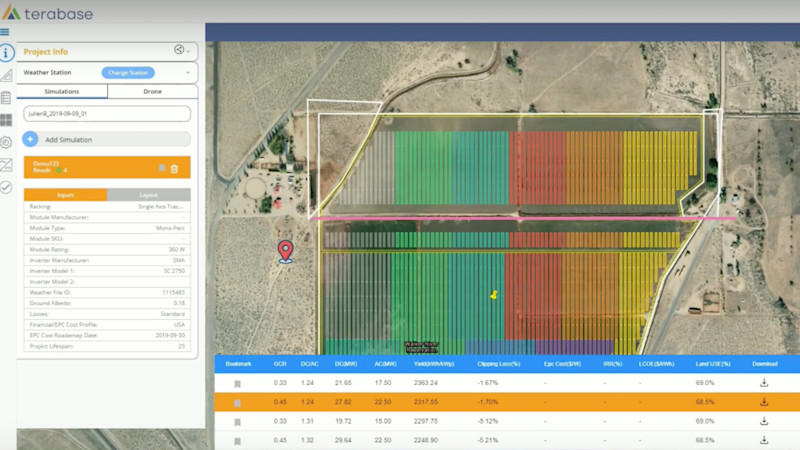Viewport: 800px width, 450px height.
Task: Open the chart graph sidebar icon
Action: click(x=6, y=165)
